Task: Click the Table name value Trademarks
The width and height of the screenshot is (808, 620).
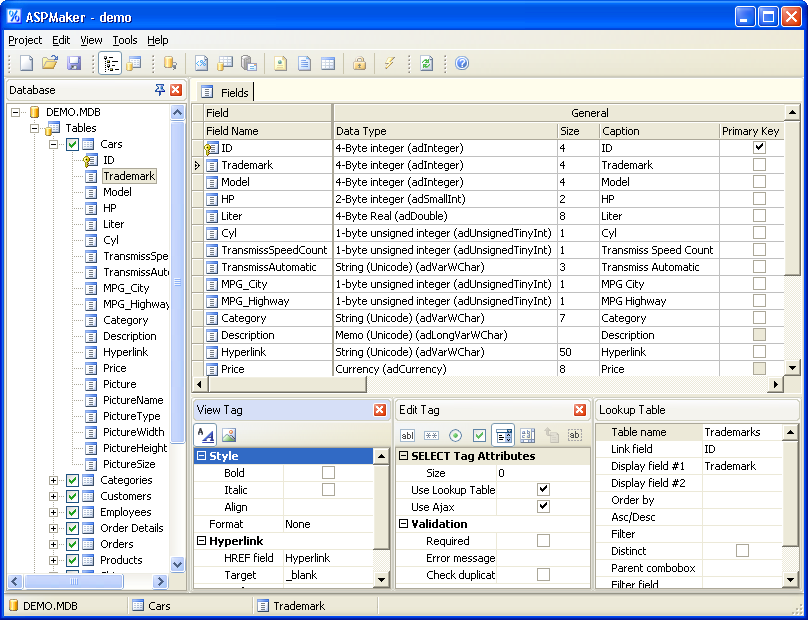Action: pos(742,432)
